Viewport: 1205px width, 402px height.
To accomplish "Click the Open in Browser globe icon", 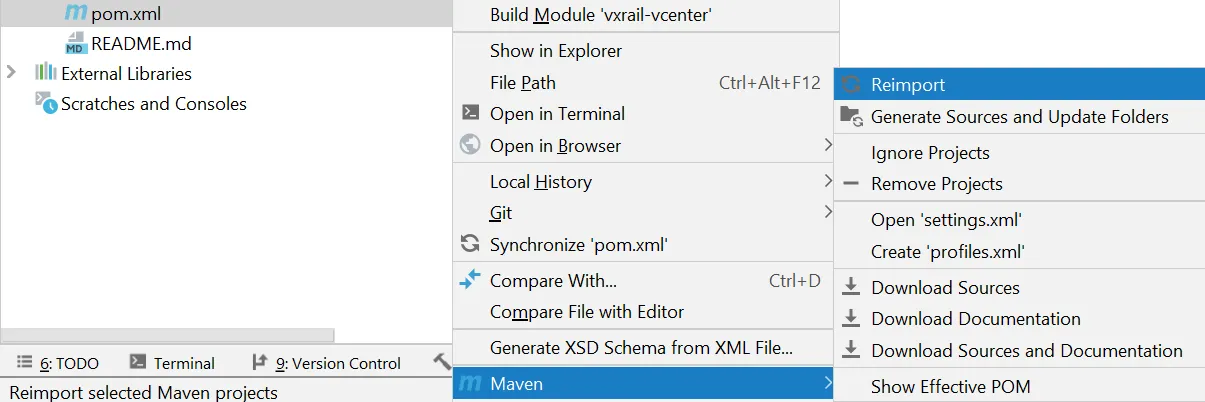I will pyautogui.click(x=470, y=145).
